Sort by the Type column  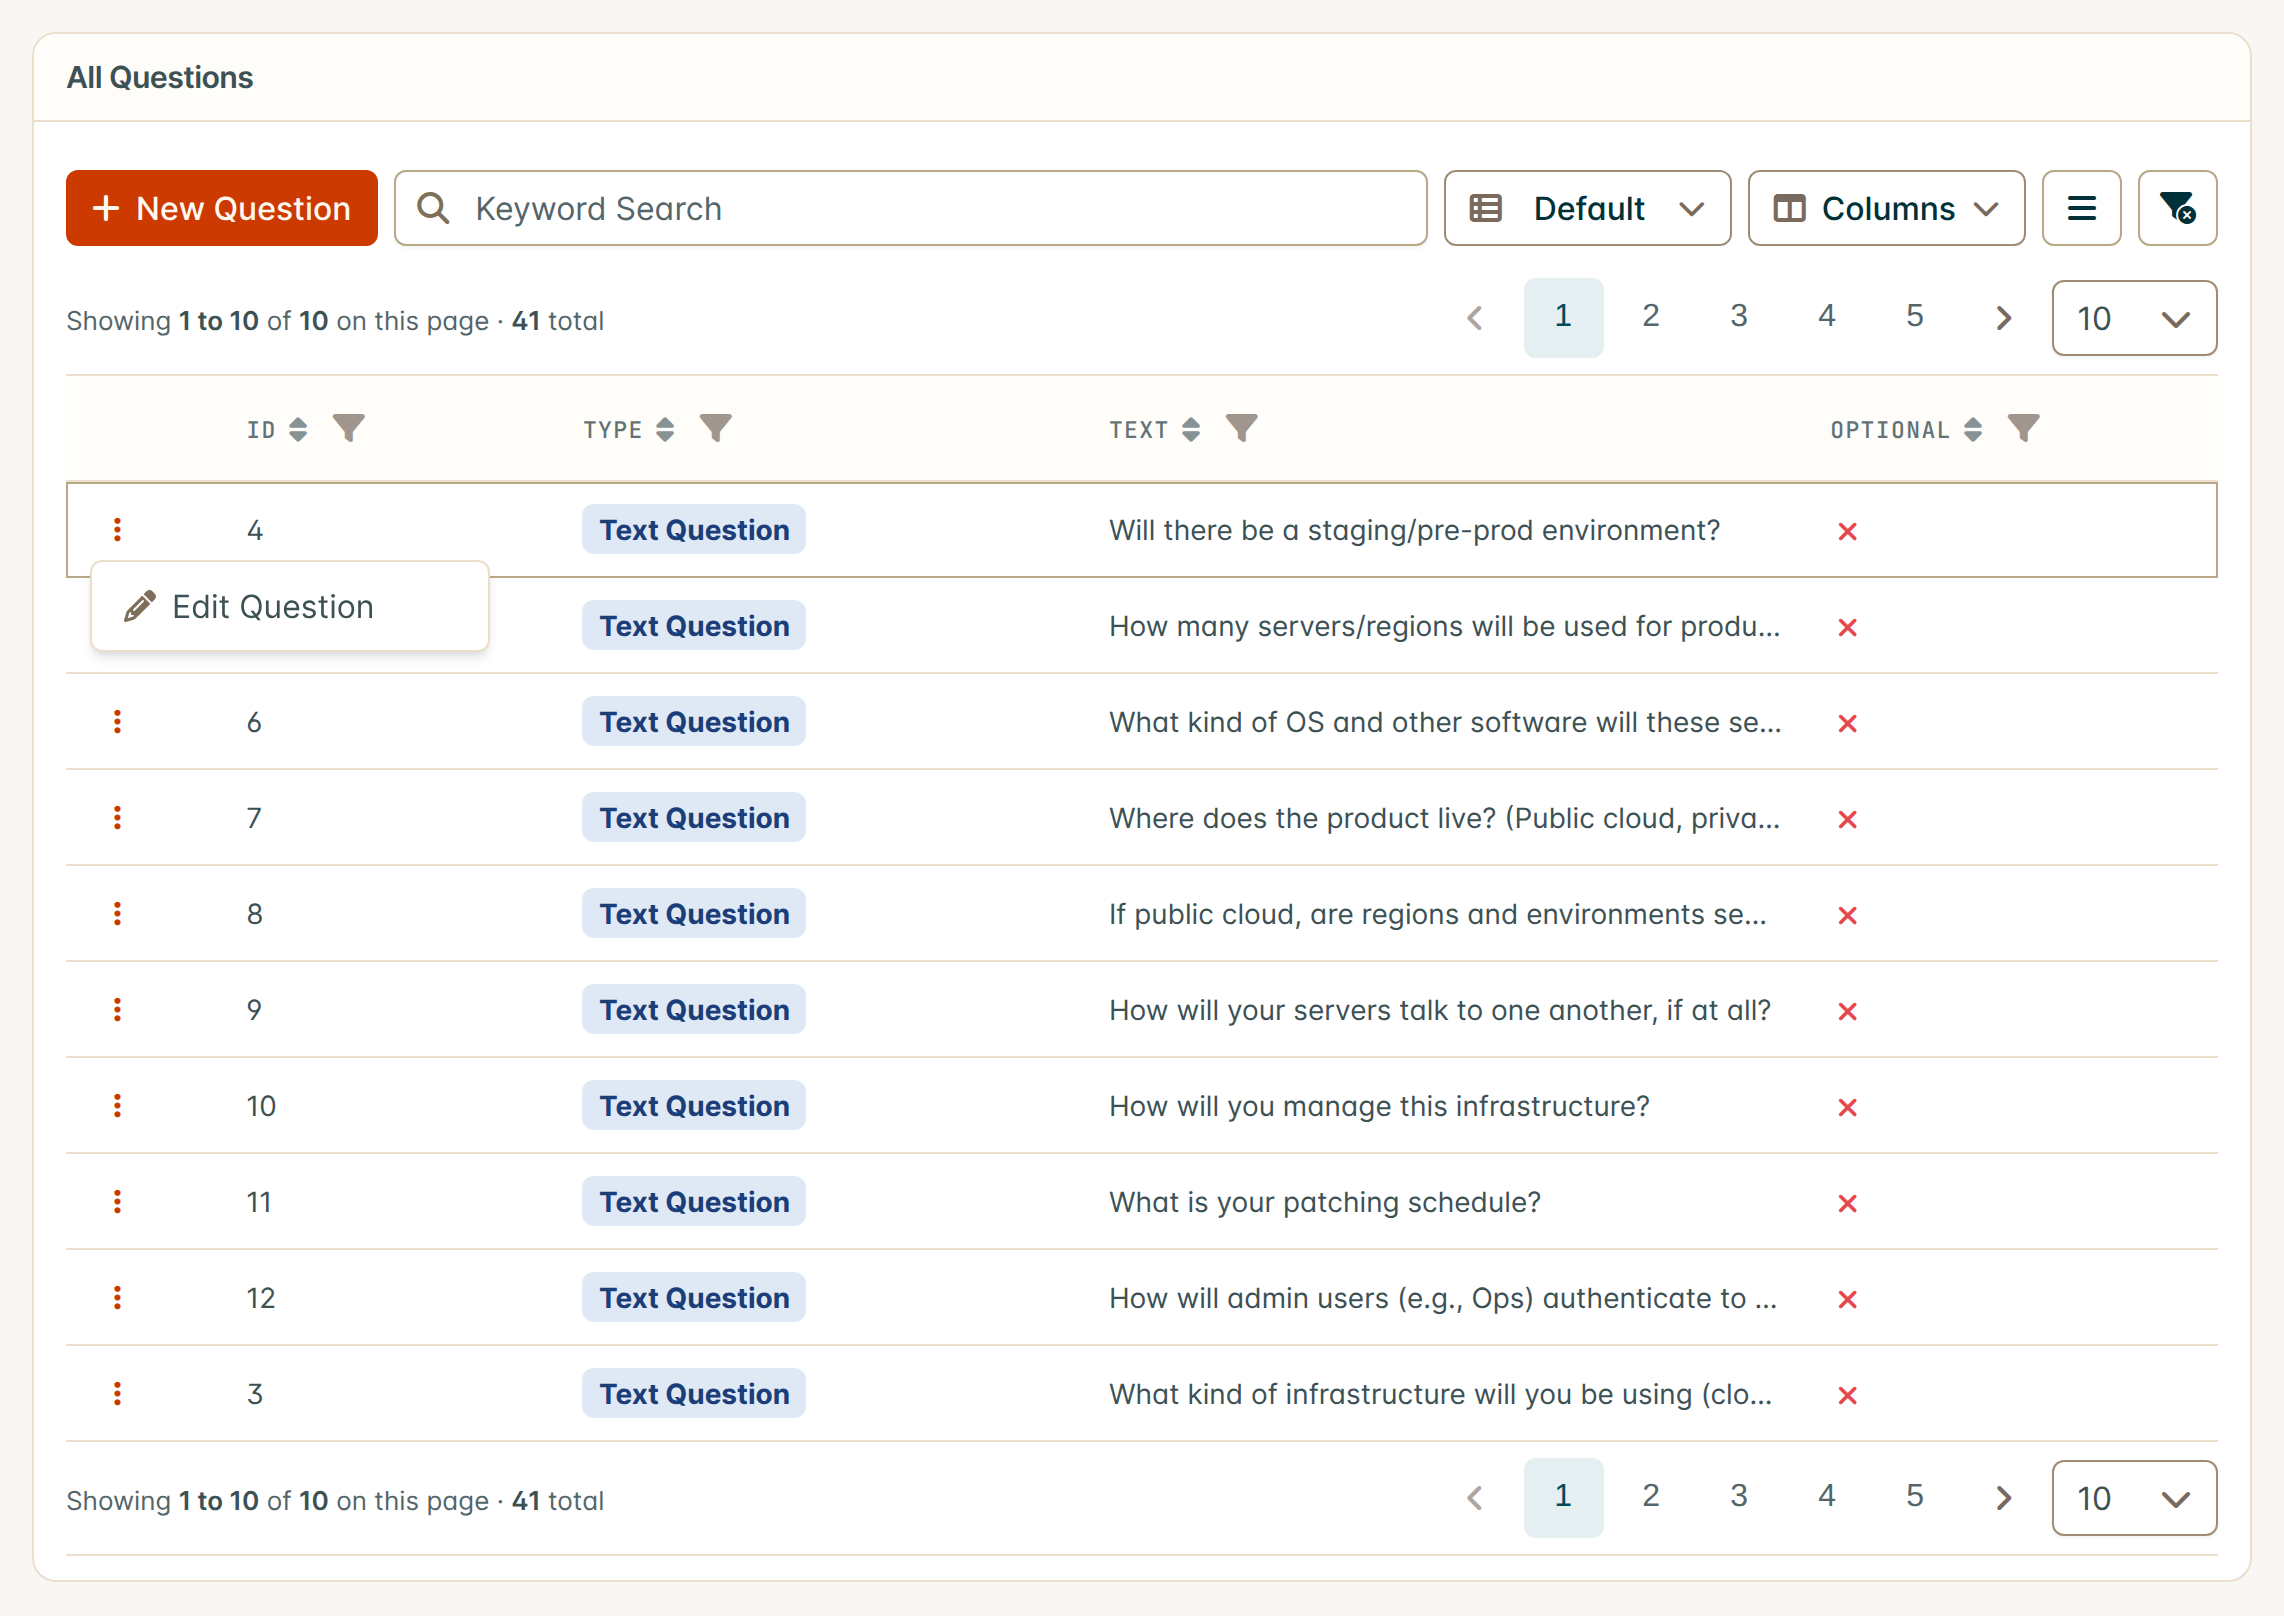coord(665,430)
